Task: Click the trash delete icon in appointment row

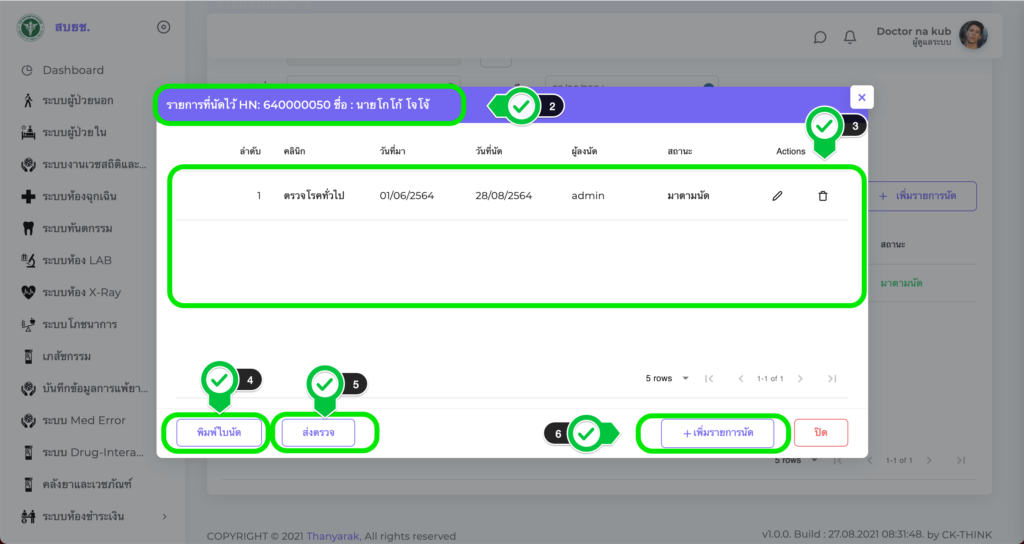Action: click(823, 196)
